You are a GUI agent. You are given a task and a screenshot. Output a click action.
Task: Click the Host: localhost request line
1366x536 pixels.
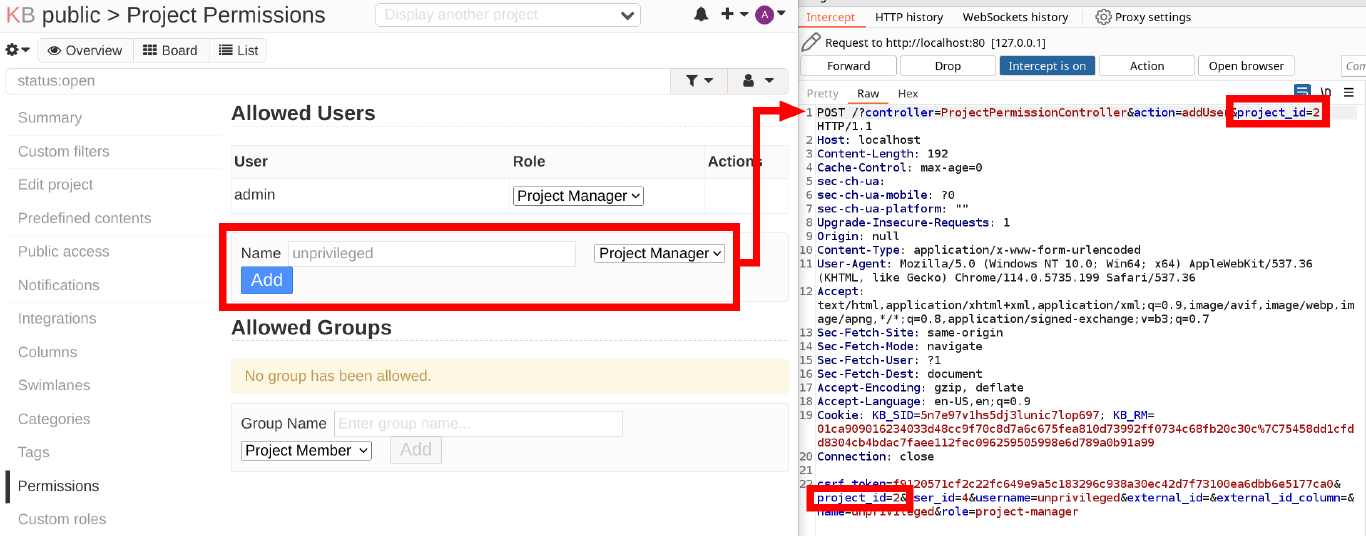[868, 140]
